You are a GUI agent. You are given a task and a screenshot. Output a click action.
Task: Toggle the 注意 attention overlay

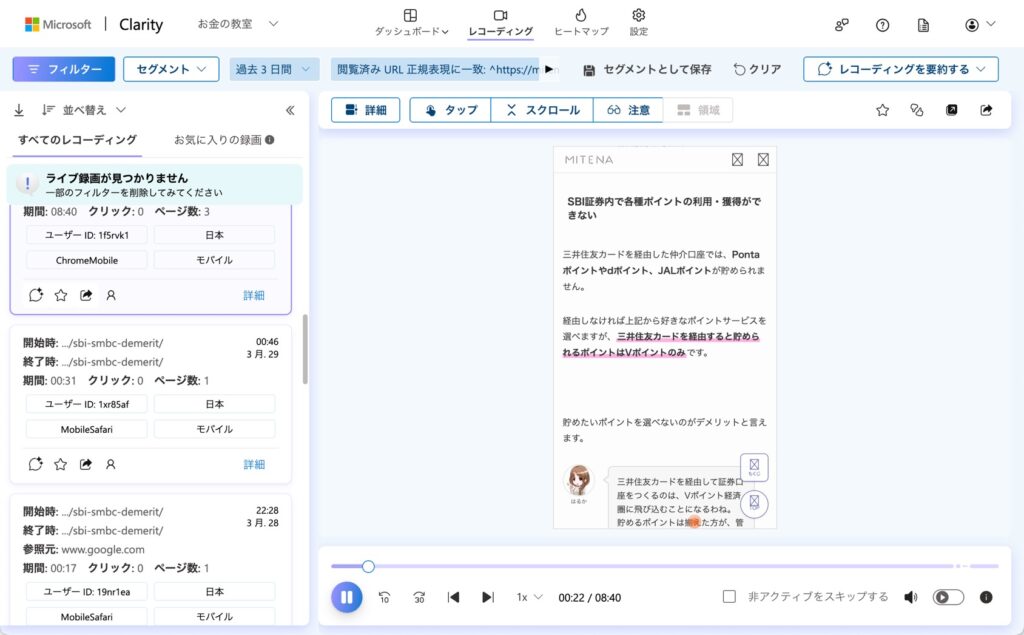coord(628,110)
